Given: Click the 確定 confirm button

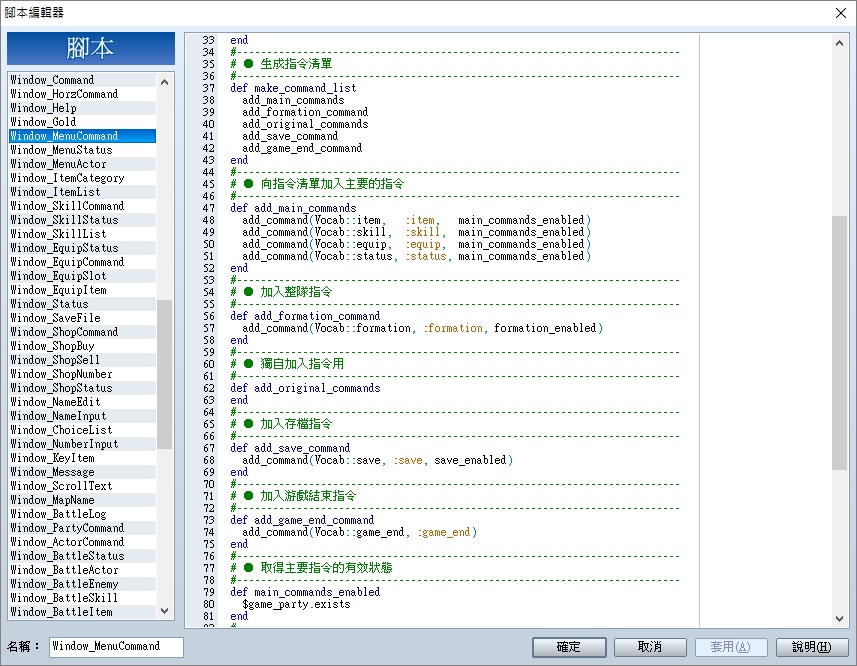Looking at the screenshot, I should pos(568,647).
